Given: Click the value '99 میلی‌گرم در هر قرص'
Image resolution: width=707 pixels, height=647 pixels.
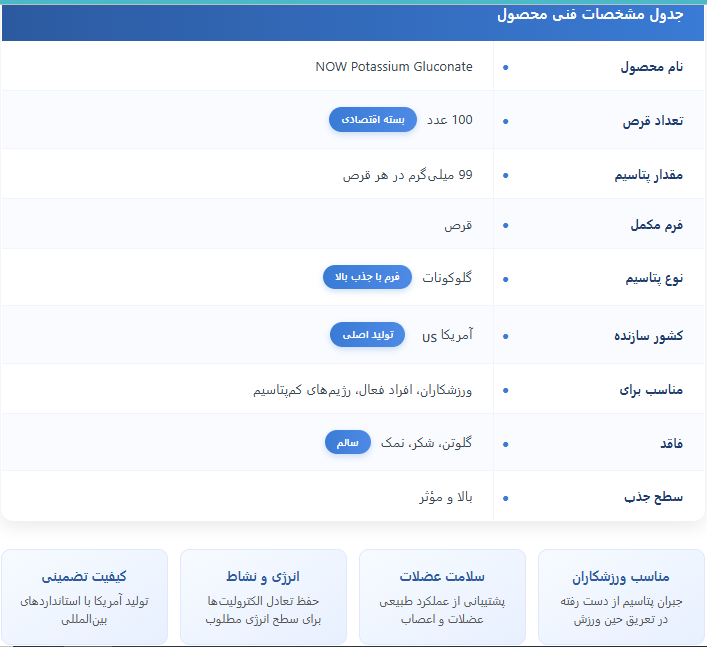Looking at the screenshot, I should coord(407,174).
